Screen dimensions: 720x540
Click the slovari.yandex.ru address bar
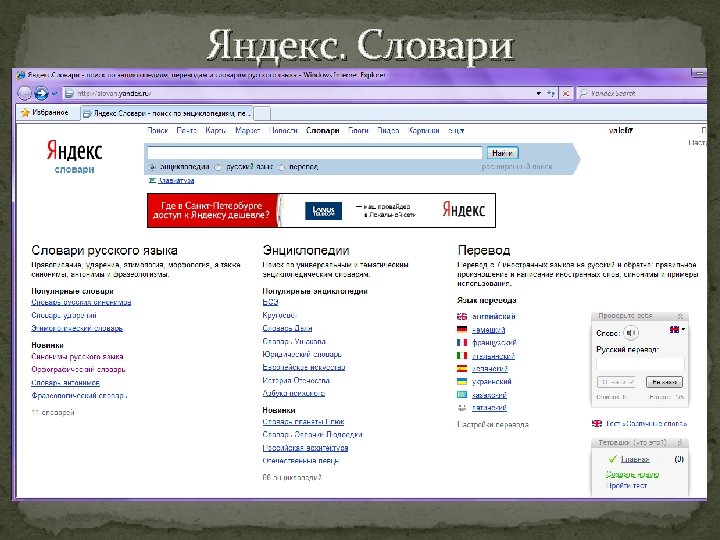point(298,93)
